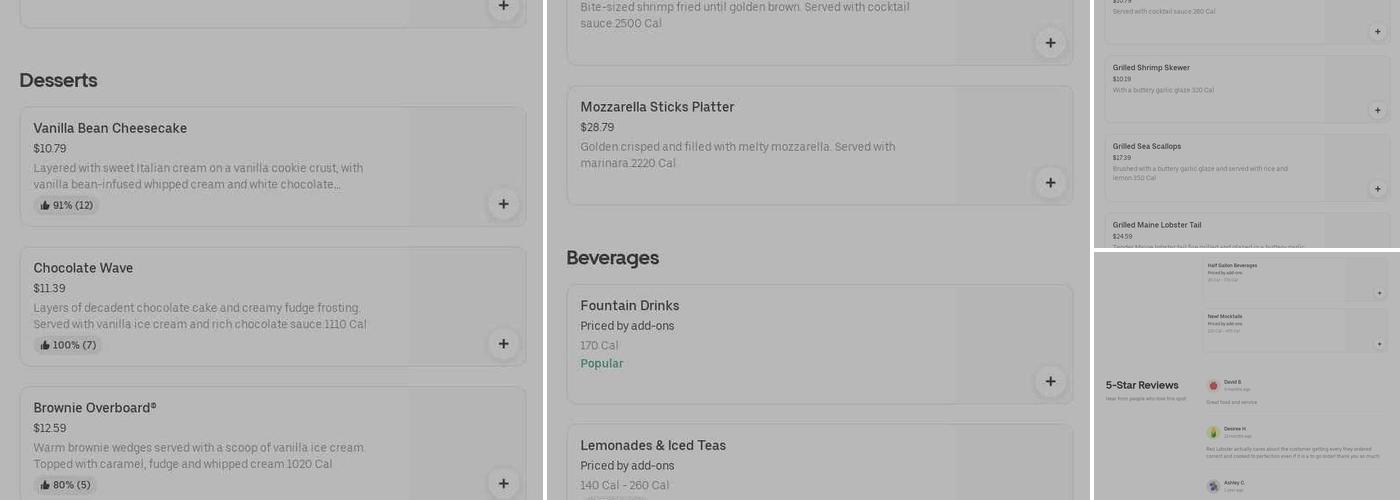Add Half Gallon Beverages to cart
1400x500 pixels.
click(x=1379, y=293)
